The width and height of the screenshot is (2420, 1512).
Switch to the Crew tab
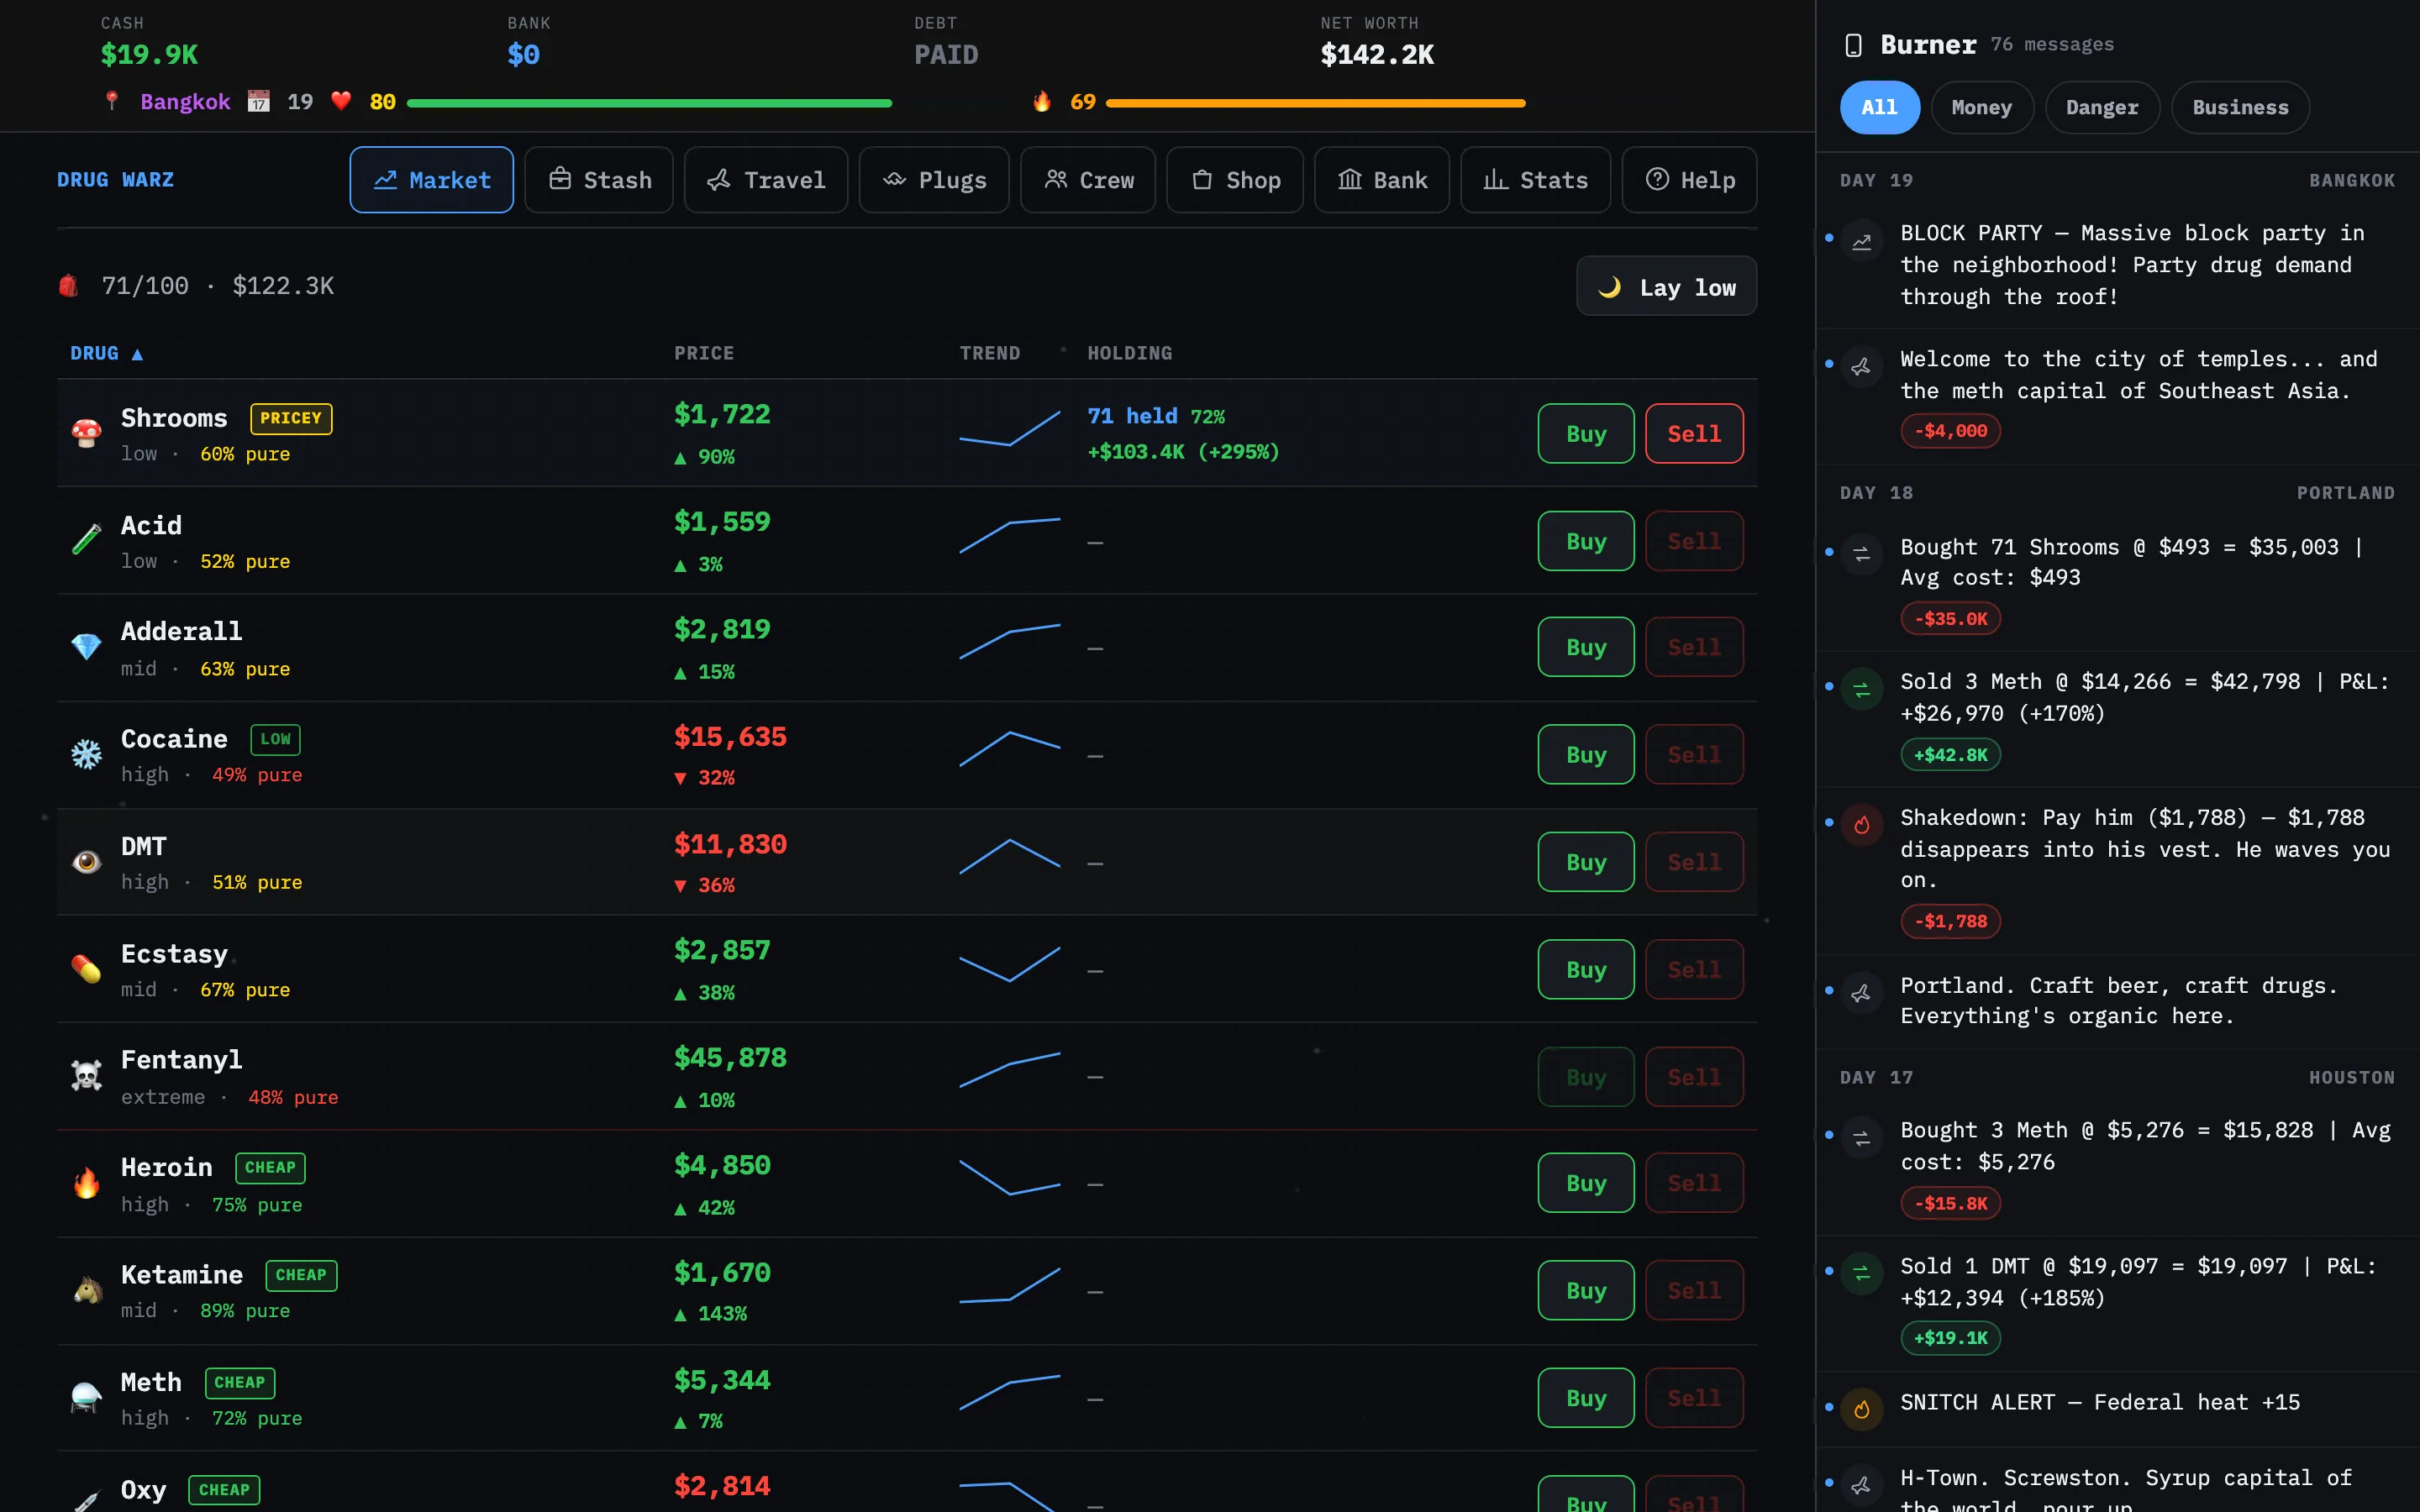(x=1088, y=180)
